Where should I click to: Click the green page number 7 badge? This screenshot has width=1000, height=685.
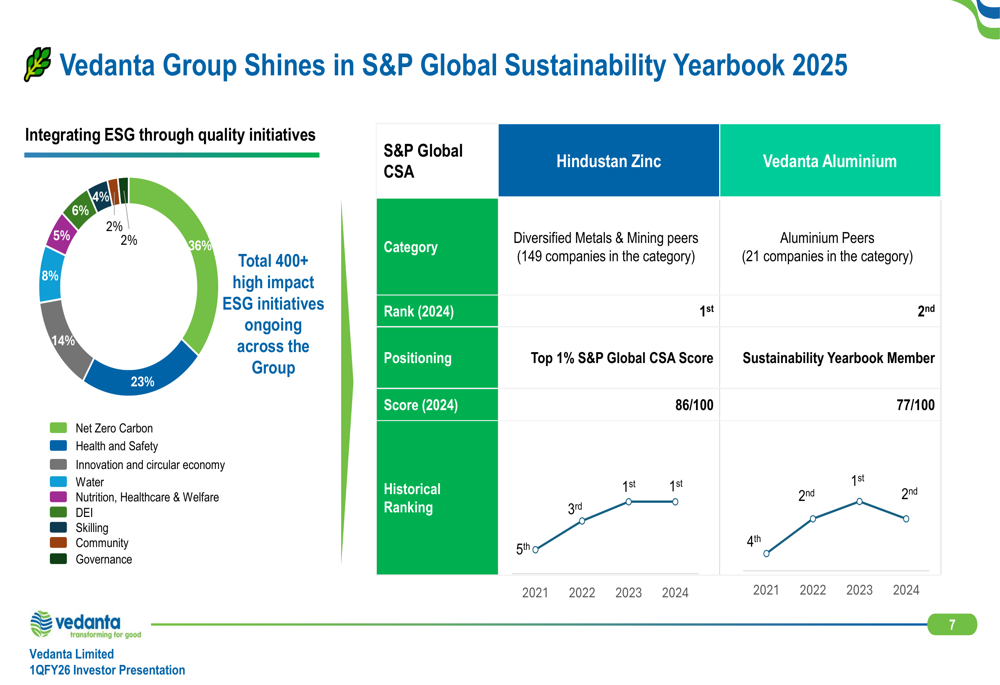point(952,624)
